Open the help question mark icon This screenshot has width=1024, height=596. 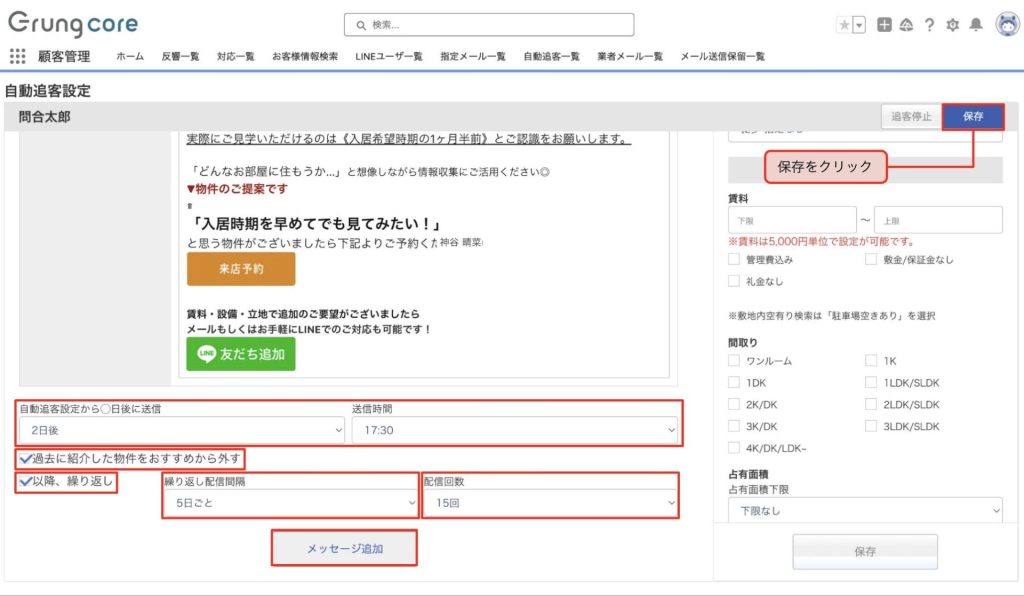pyautogui.click(x=929, y=25)
